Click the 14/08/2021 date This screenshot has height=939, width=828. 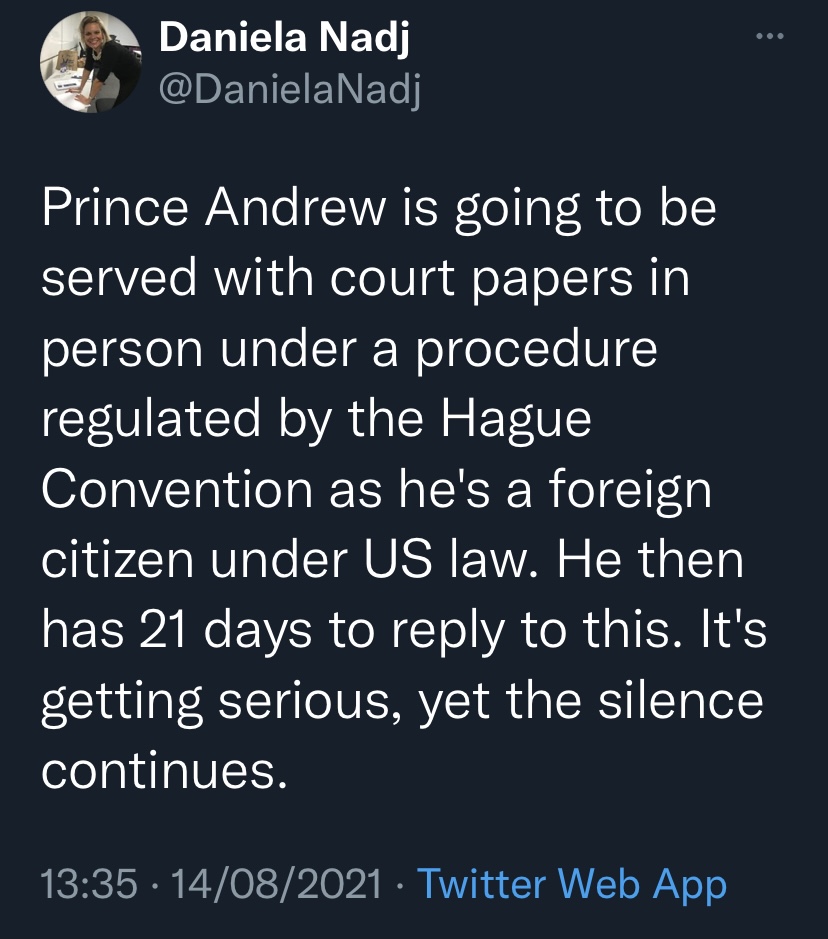coord(277,884)
